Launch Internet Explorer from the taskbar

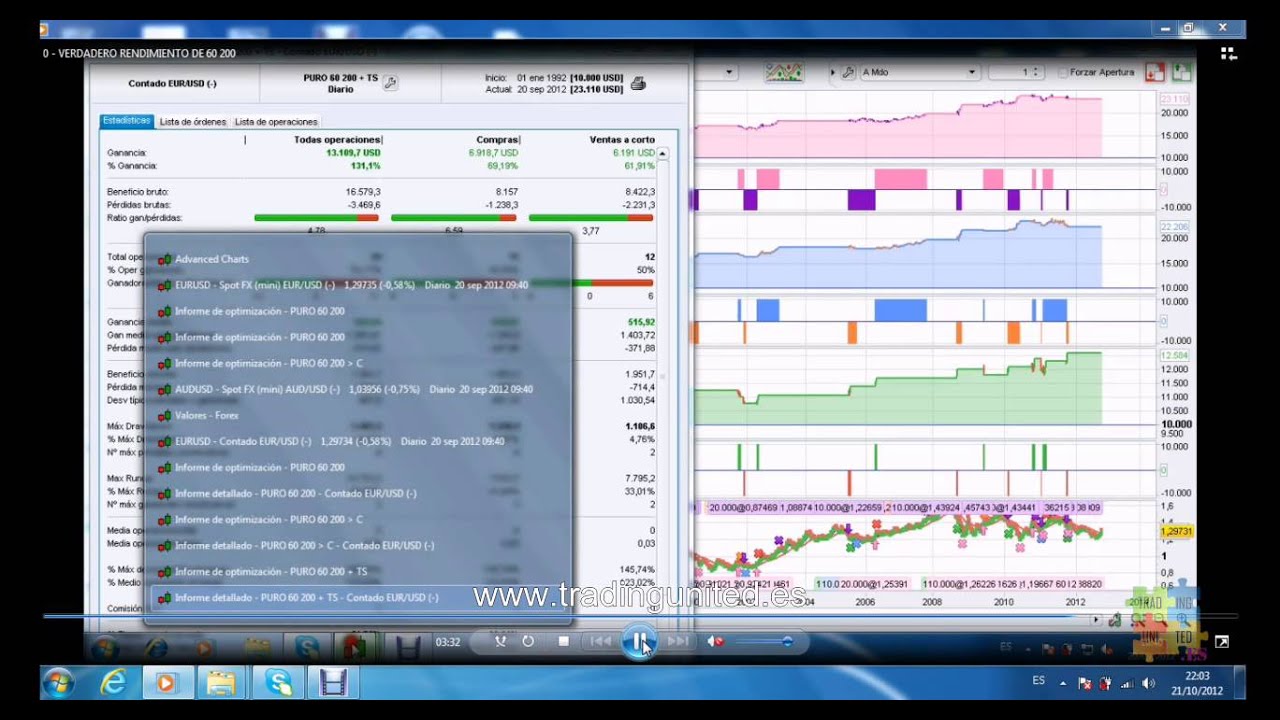[113, 683]
